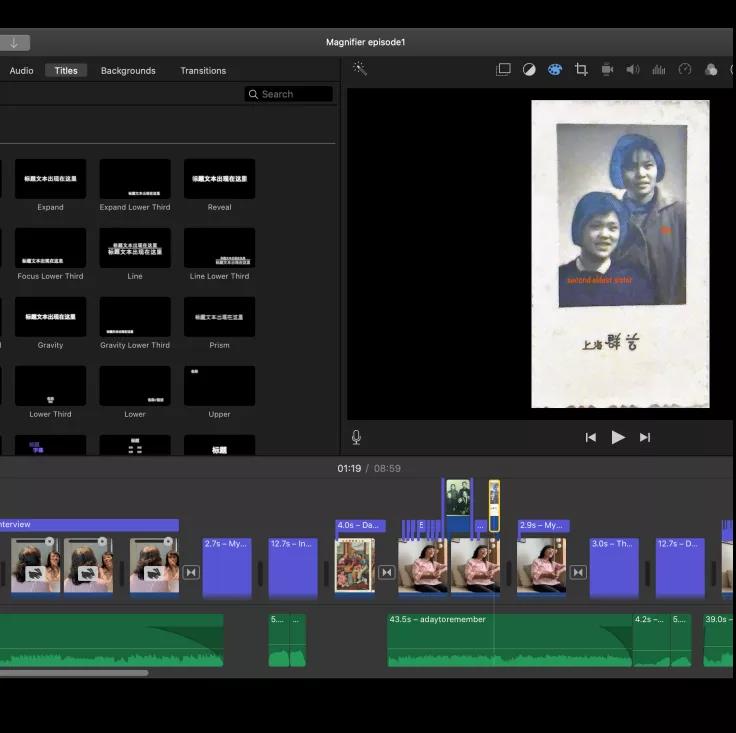736x733 pixels.
Task: Select the 4.0s – Da... title bar
Action: coord(360,525)
